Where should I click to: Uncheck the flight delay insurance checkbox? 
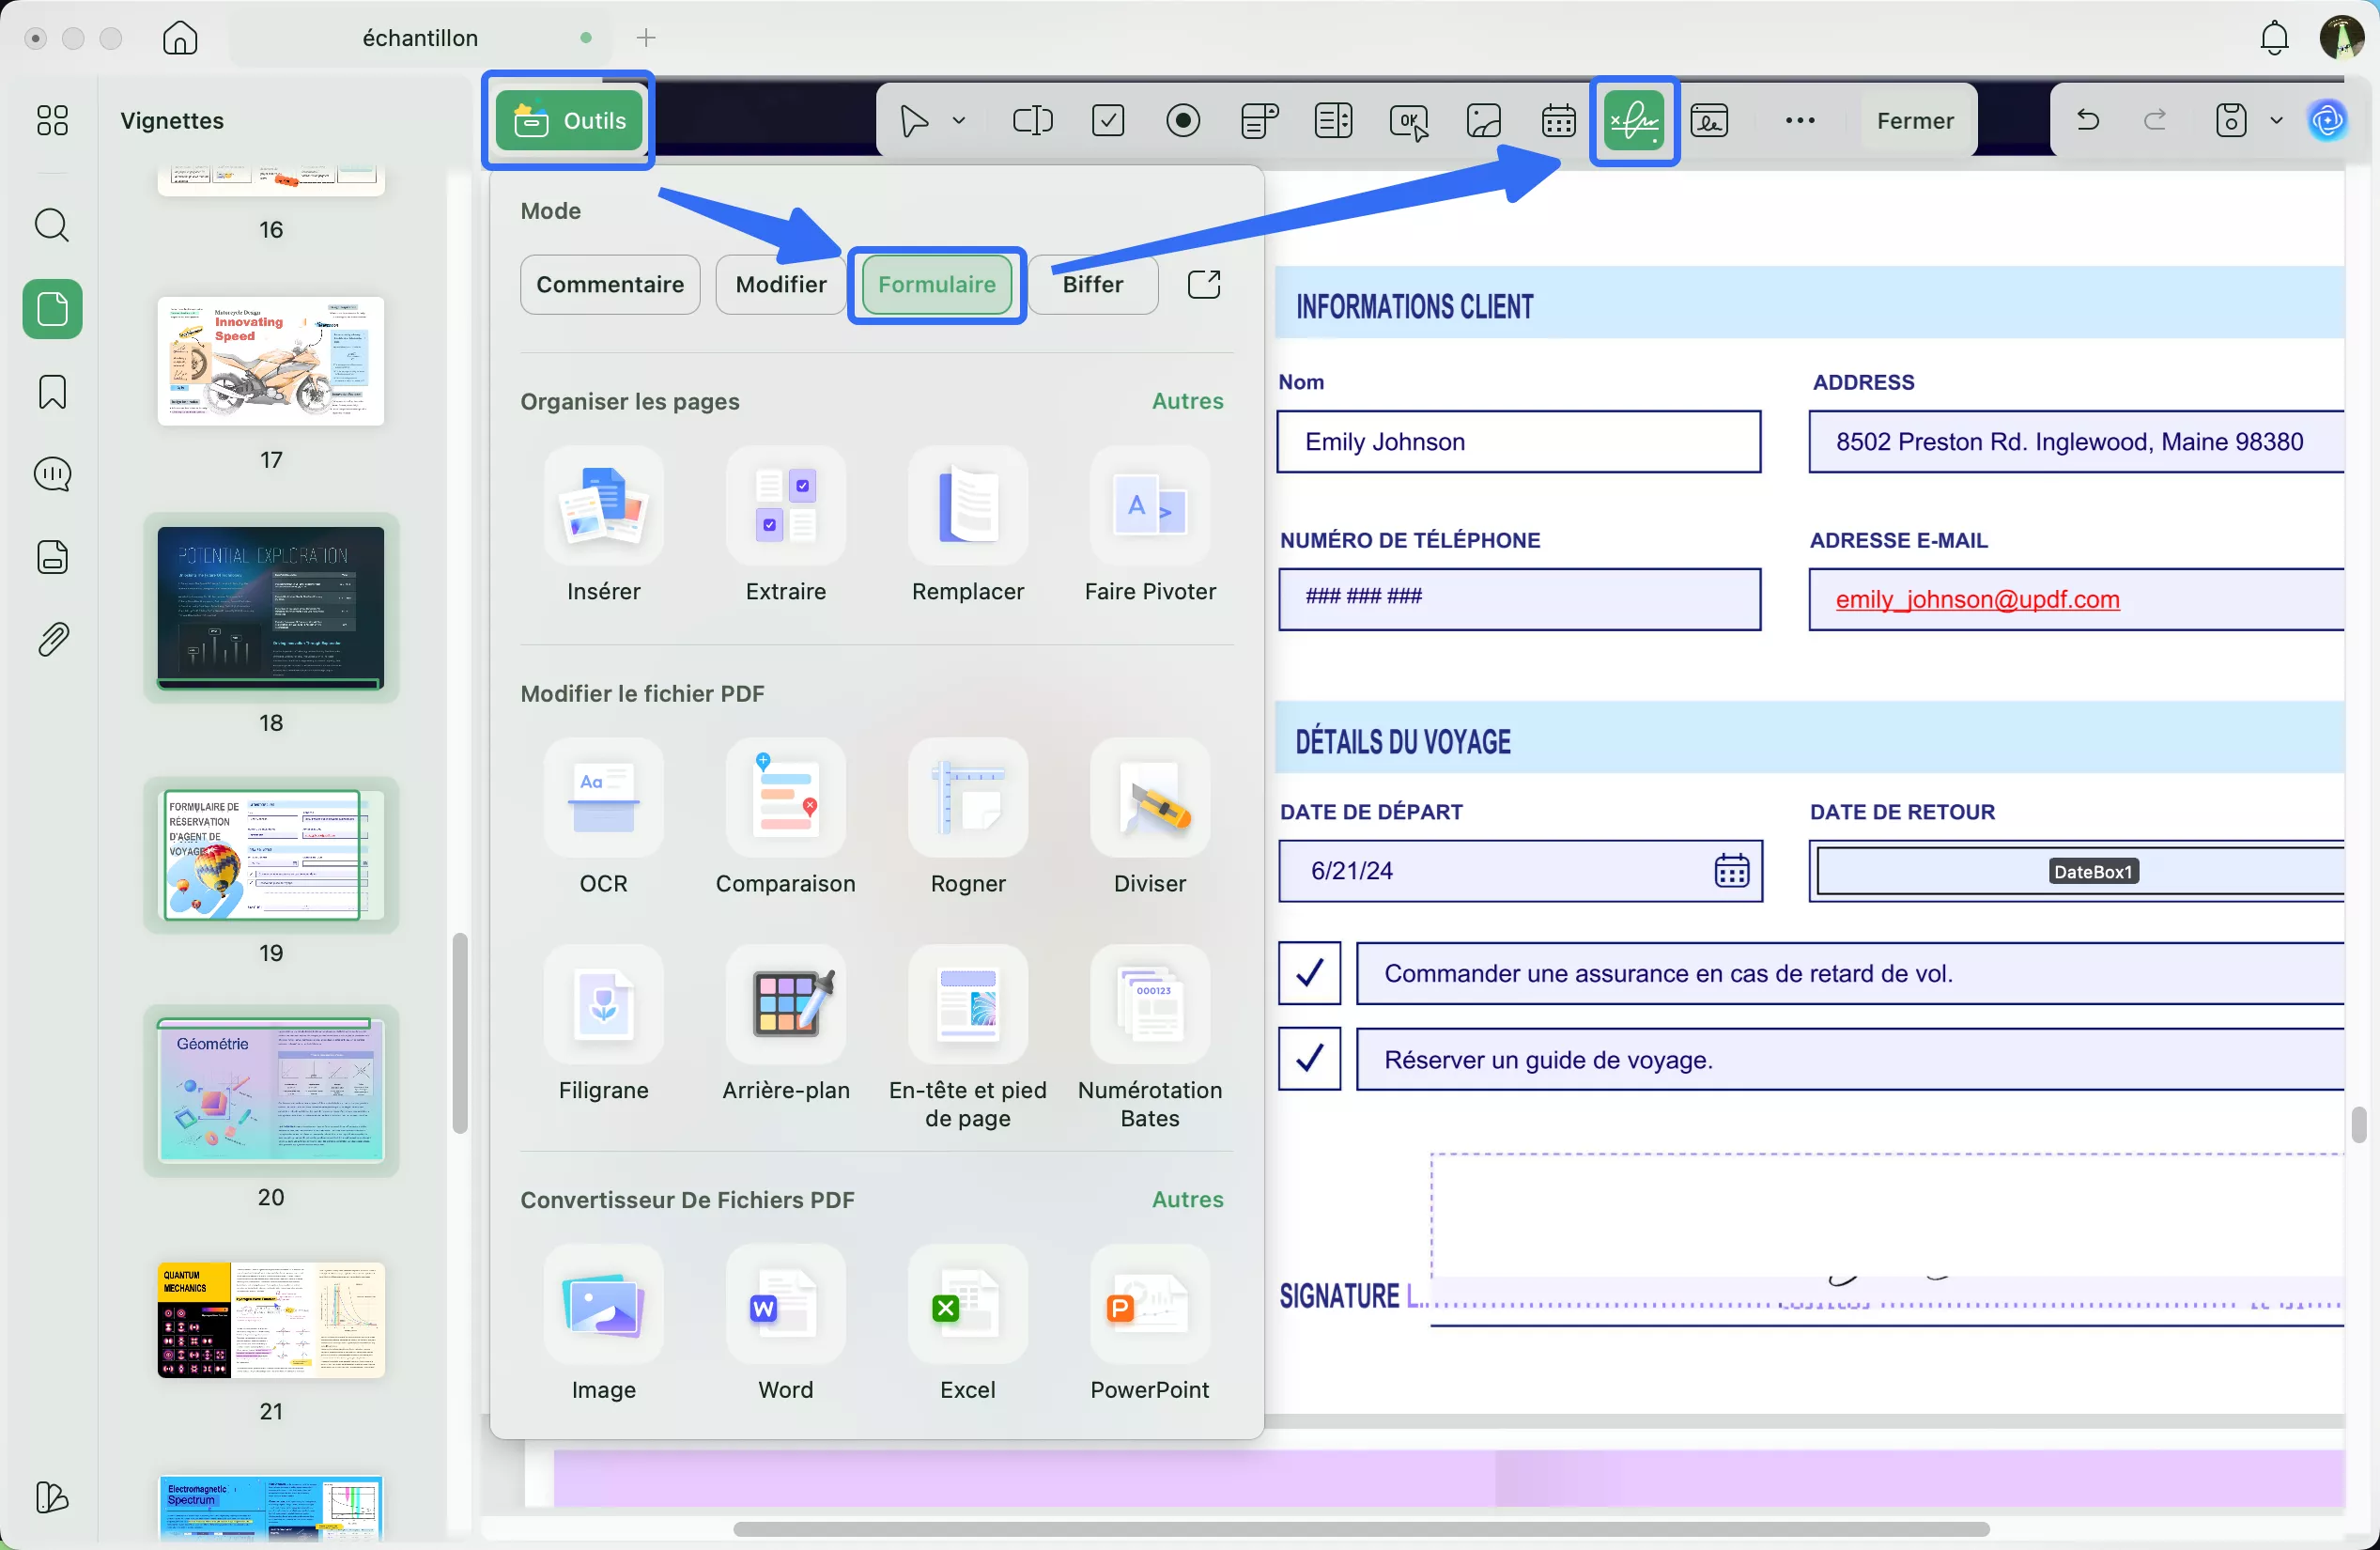(1309, 973)
